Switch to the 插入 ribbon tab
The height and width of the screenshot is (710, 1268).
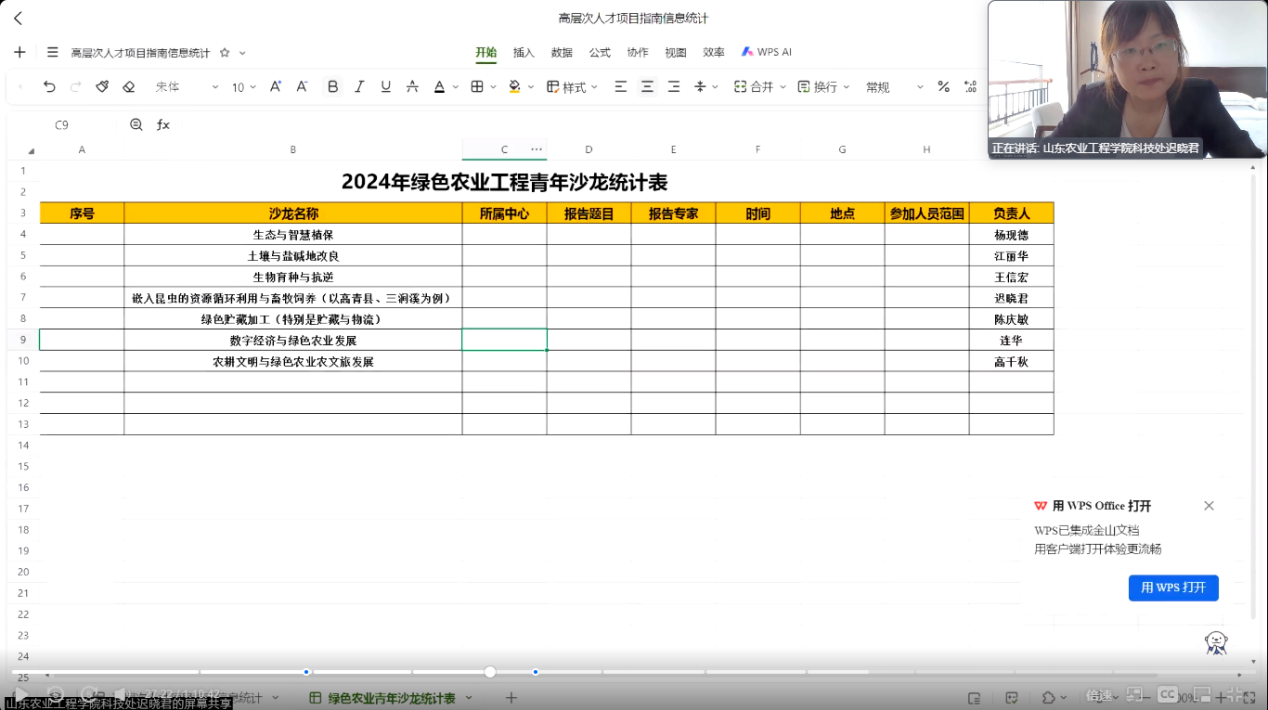(524, 51)
